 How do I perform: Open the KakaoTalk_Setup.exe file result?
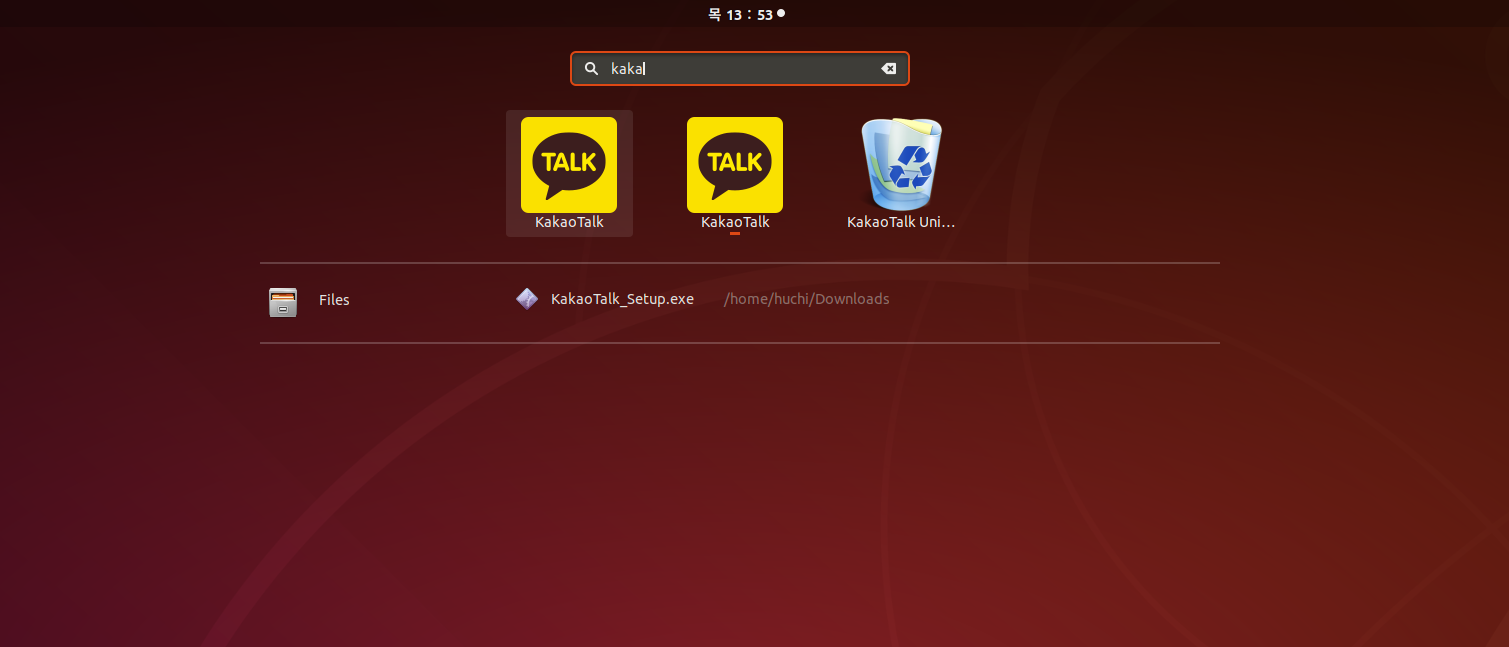click(622, 299)
